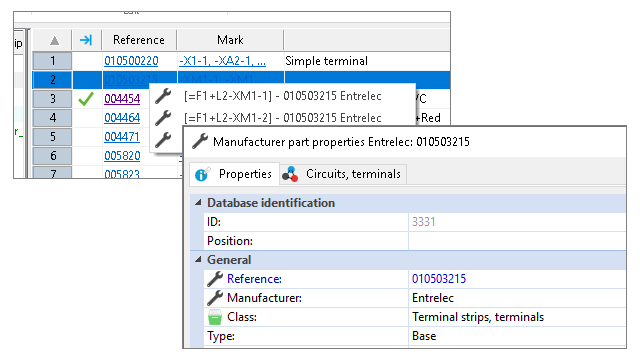Screen dimensions: 640x360
Task: Click wrench icon beside =F1+L2-XM1-2 entry
Action: click(x=163, y=118)
